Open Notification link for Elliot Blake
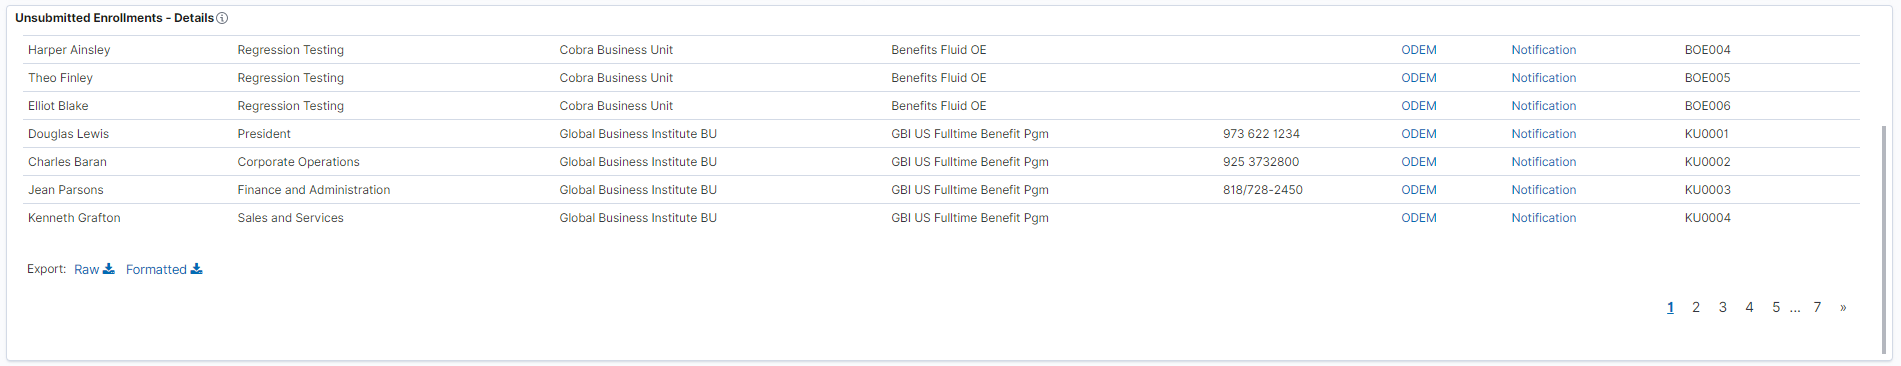The width and height of the screenshot is (1901, 366). [x=1543, y=106]
